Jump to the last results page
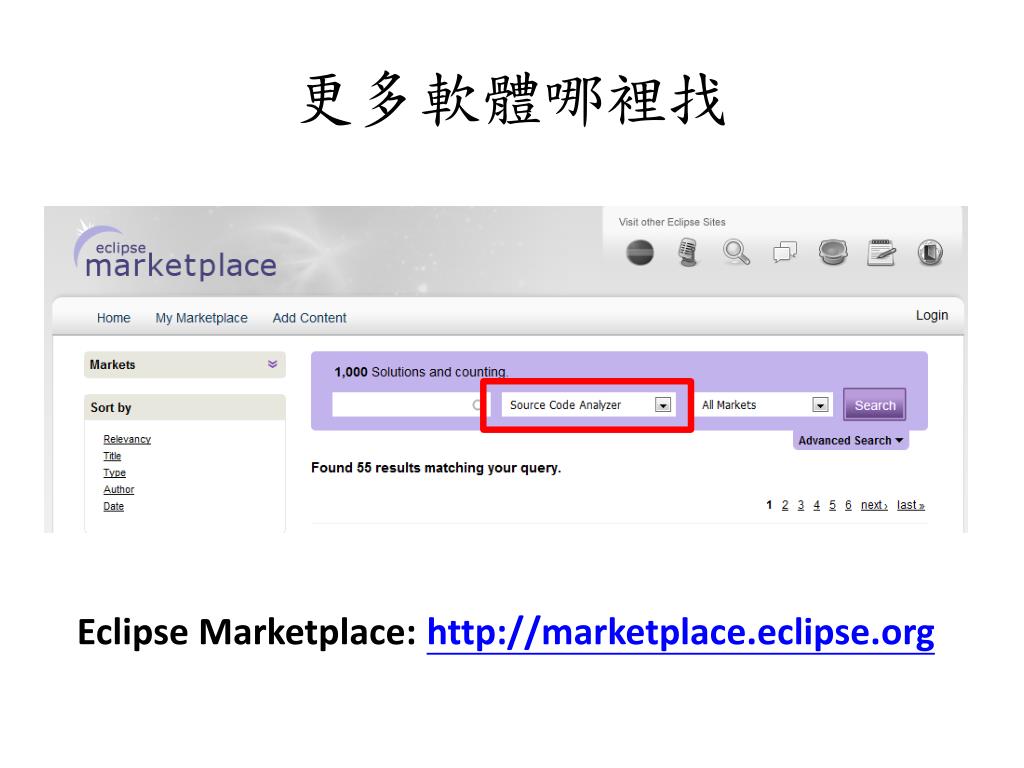Viewport: 1024px width, 768px height. click(x=910, y=505)
